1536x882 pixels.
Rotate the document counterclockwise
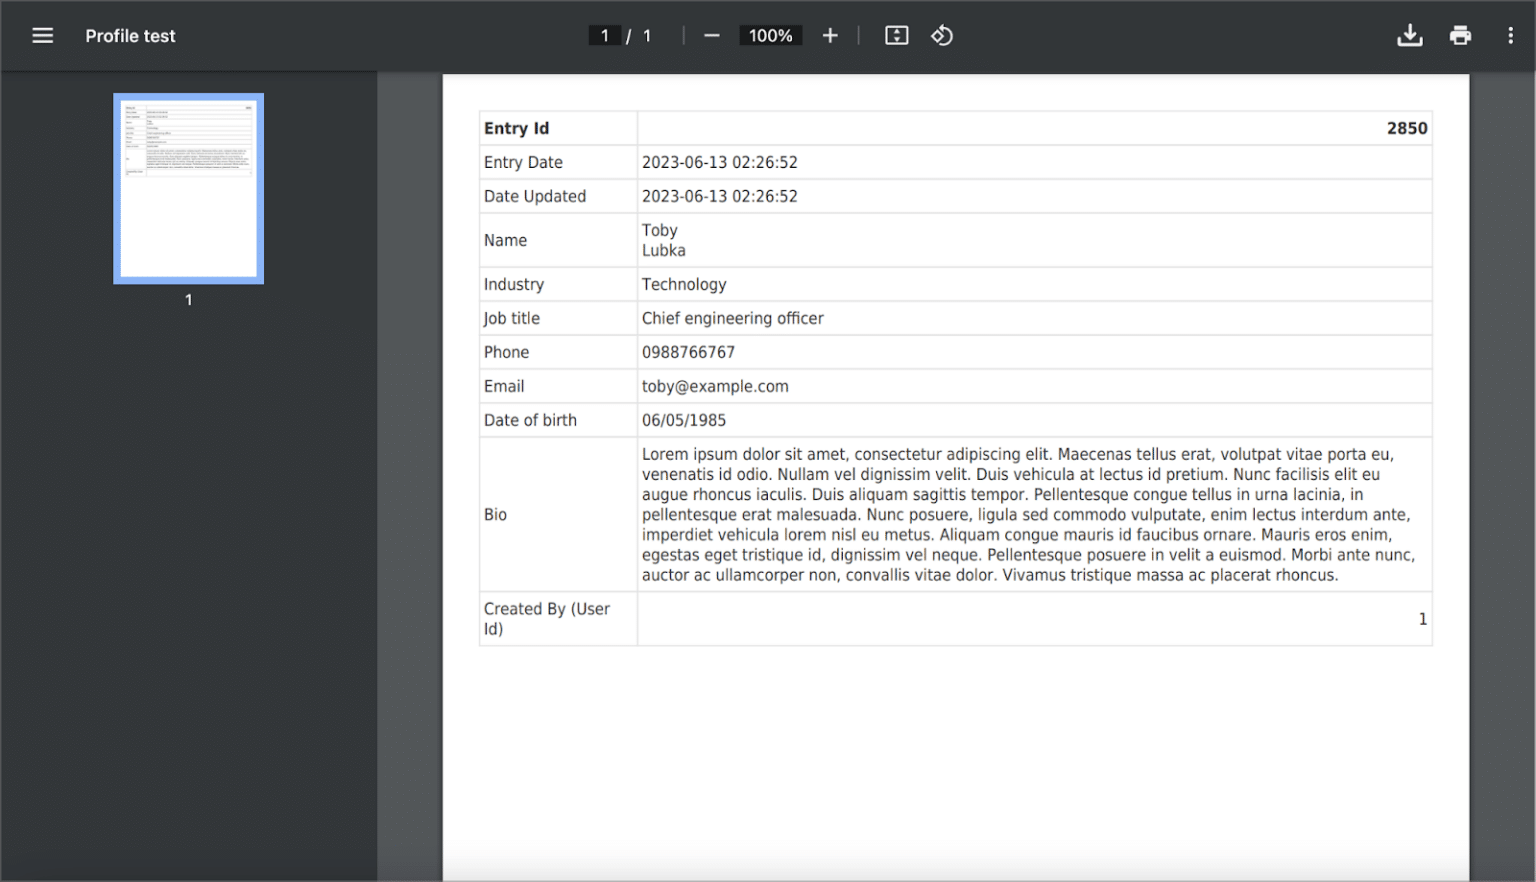tap(941, 35)
